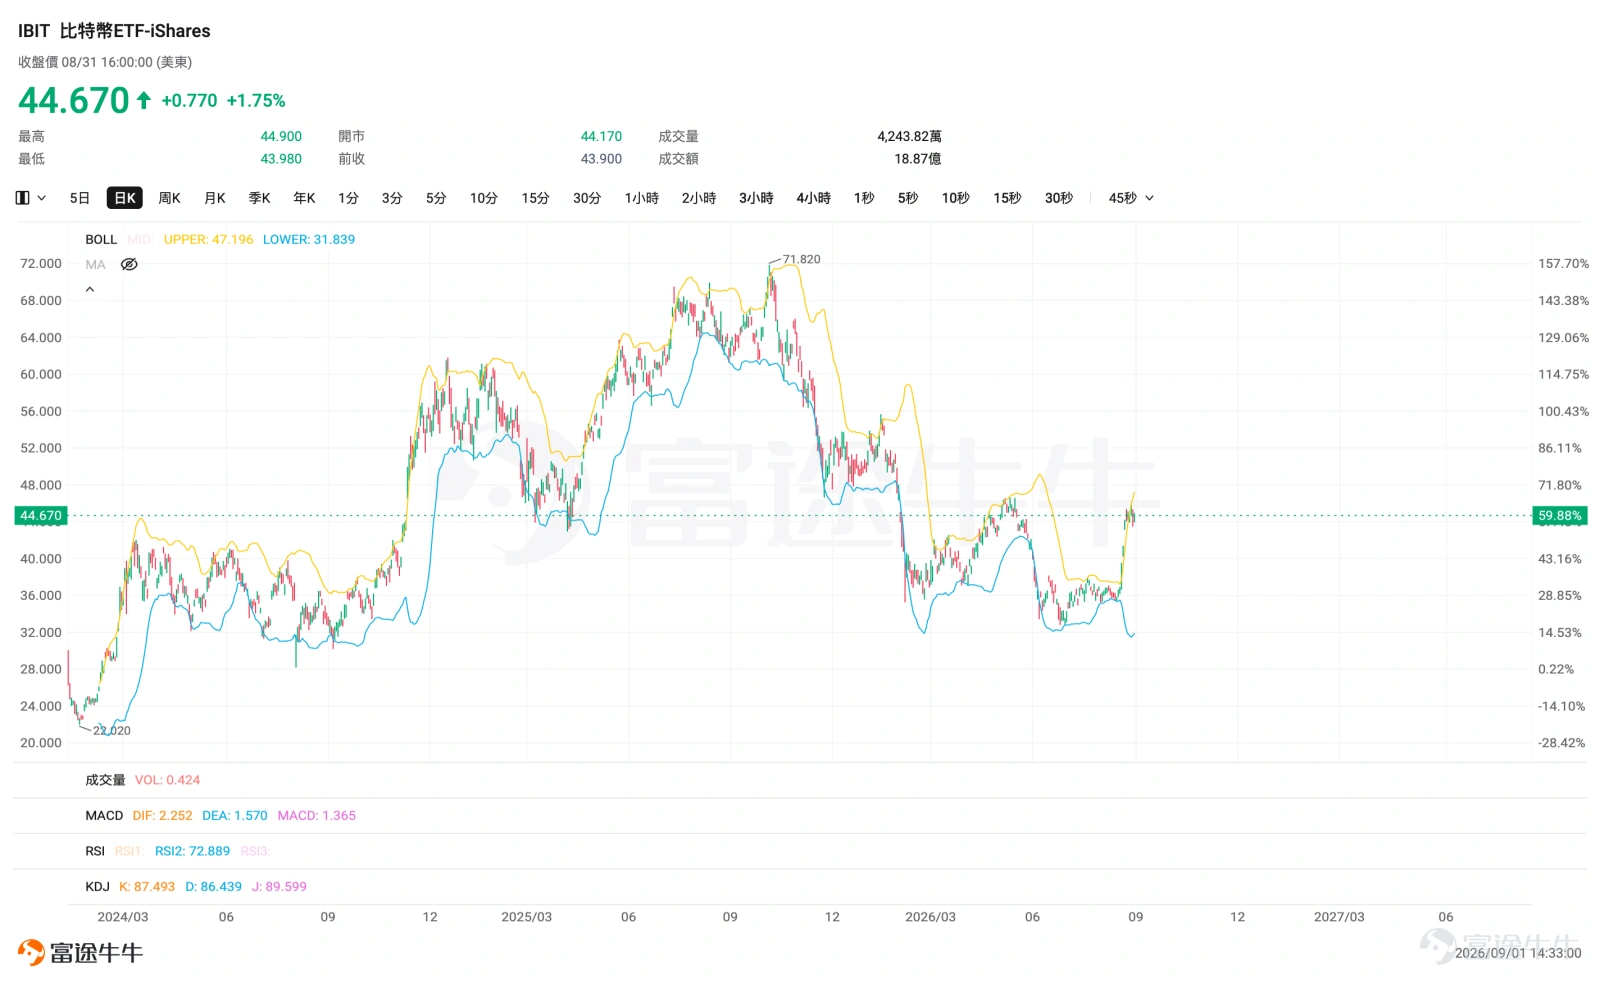This screenshot has height=983, width=1600.
Task: Switch to the 季K timeframe
Action: click(260, 198)
